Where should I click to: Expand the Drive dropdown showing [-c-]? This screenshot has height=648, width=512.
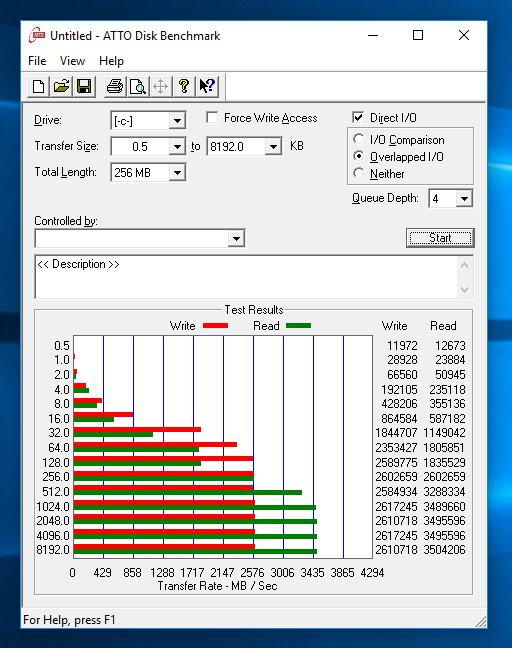click(x=177, y=121)
